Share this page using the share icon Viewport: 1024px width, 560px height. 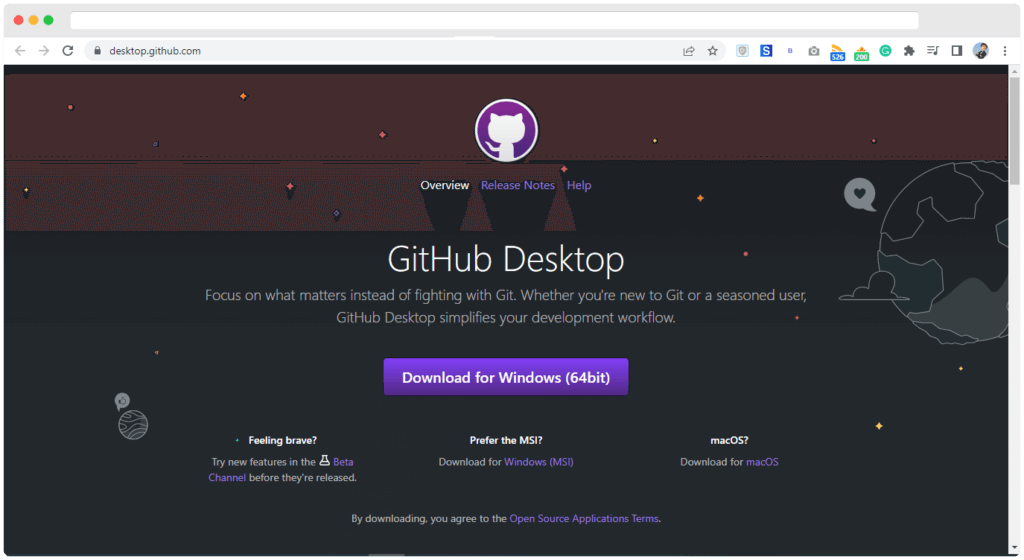pos(688,51)
